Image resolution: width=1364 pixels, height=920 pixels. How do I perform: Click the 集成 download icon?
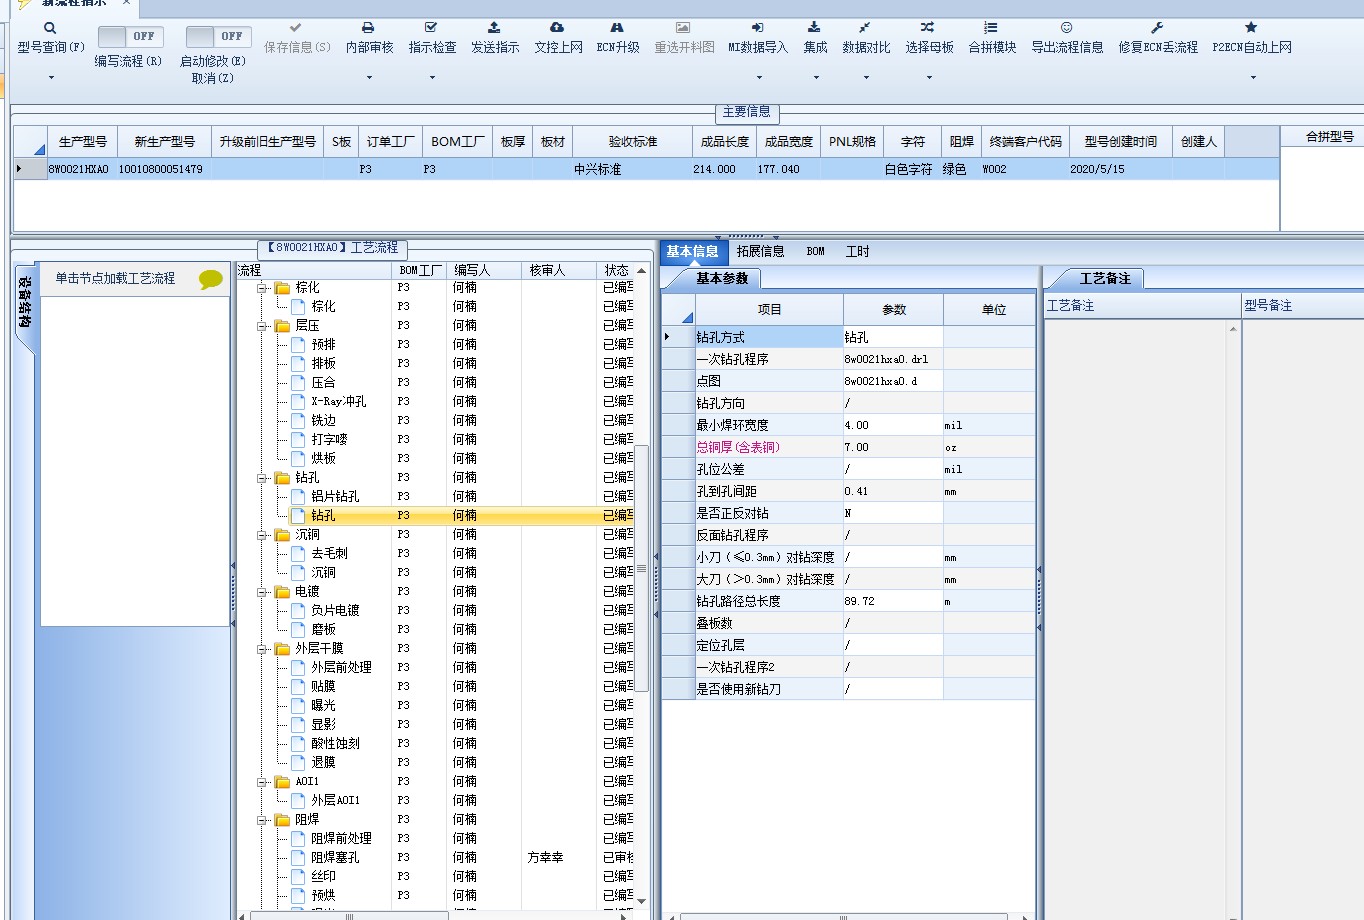[x=814, y=28]
